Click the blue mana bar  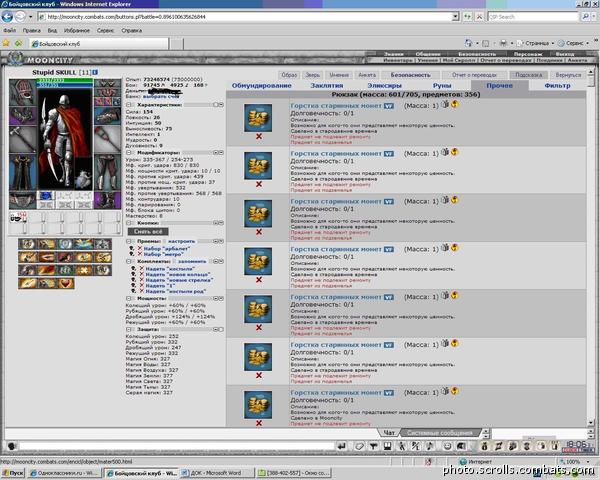click(65, 85)
